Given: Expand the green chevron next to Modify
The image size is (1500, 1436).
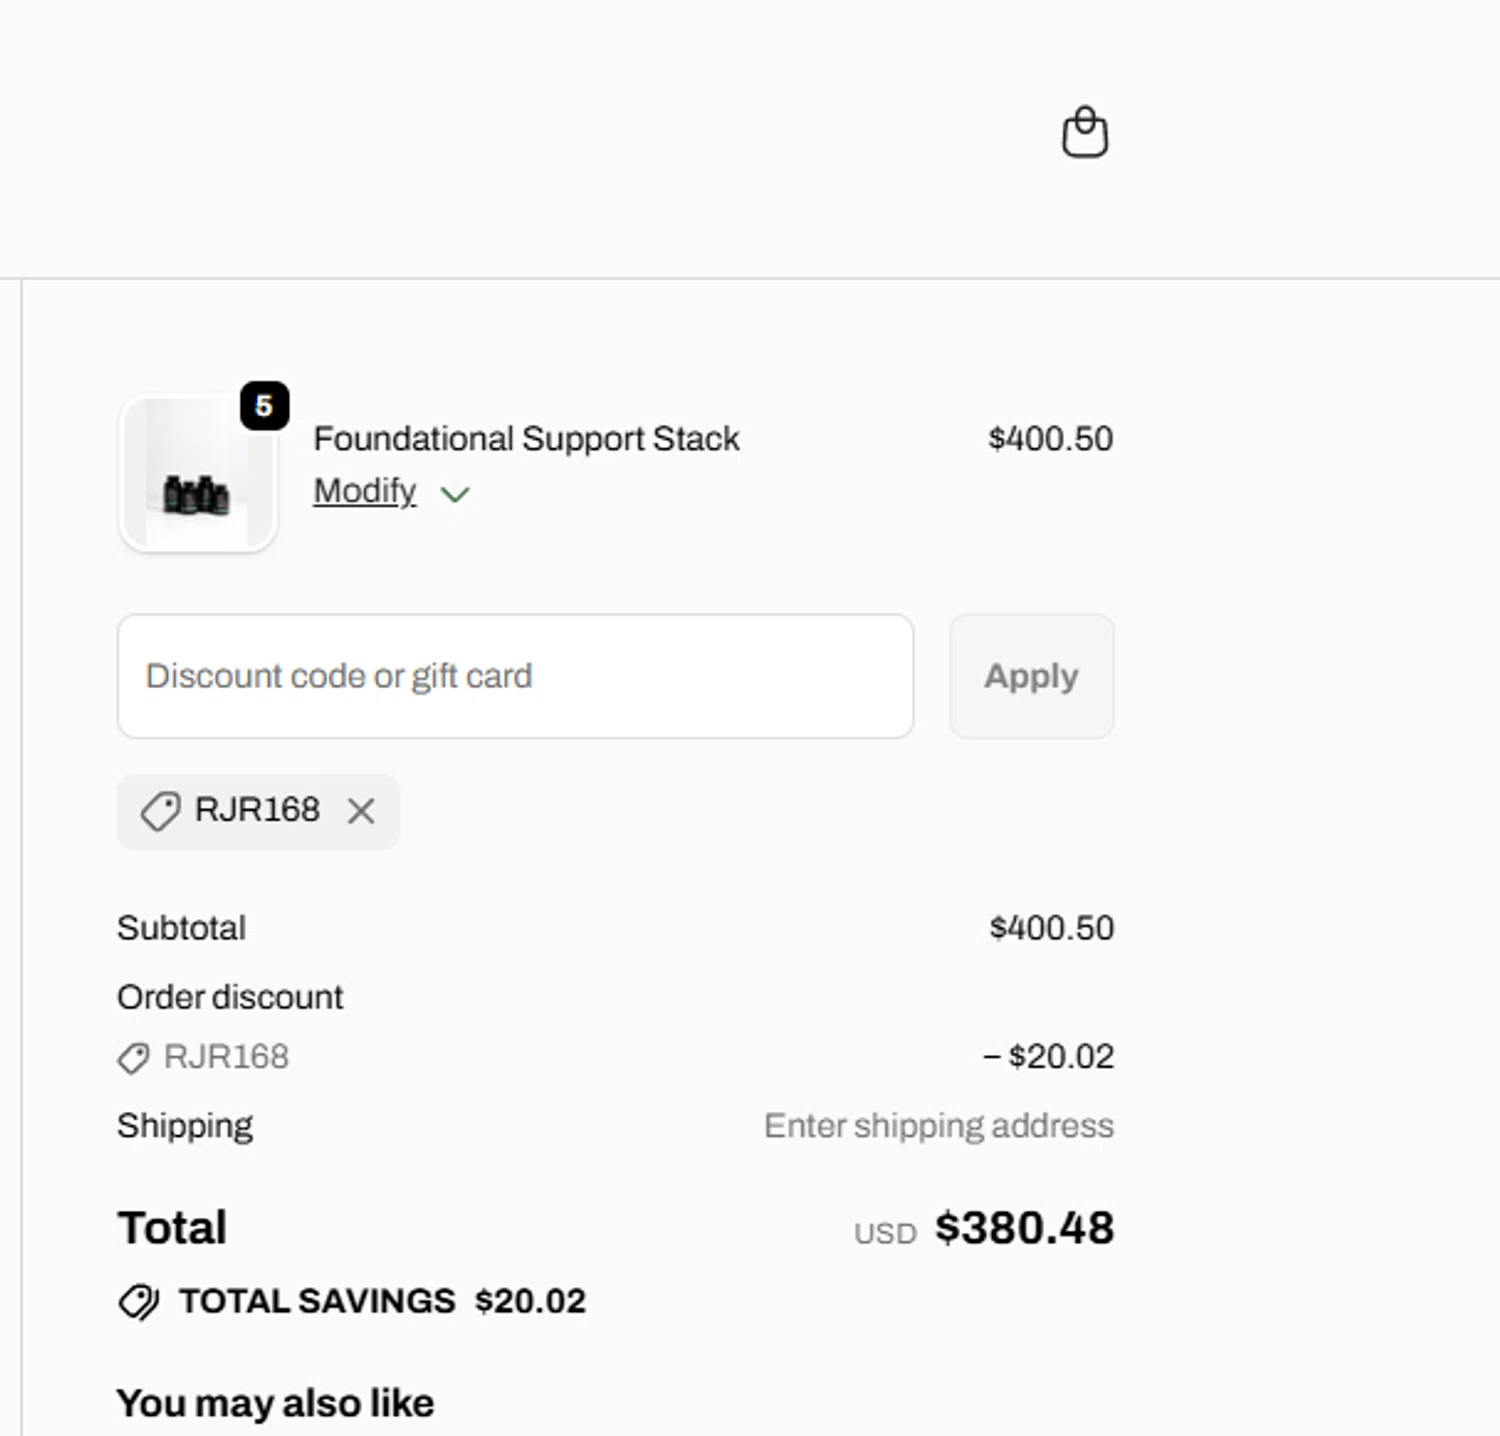Looking at the screenshot, I should 455,494.
